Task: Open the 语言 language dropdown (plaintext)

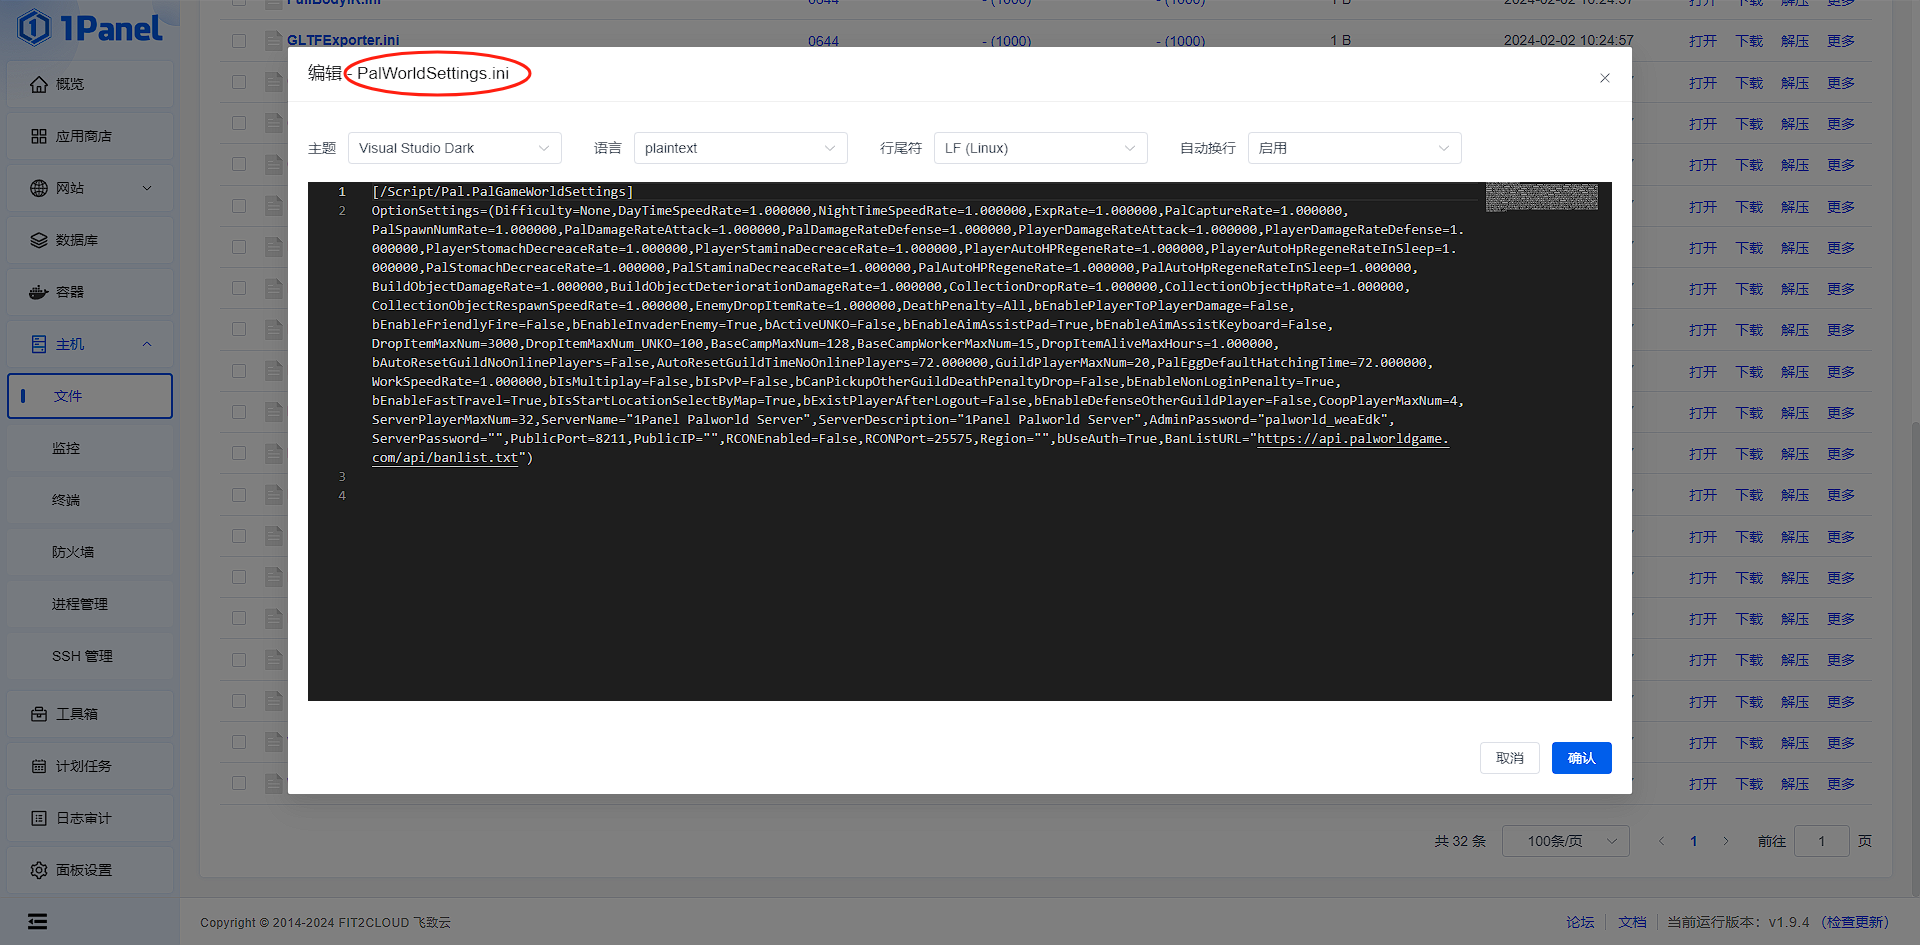Action: 741,148
